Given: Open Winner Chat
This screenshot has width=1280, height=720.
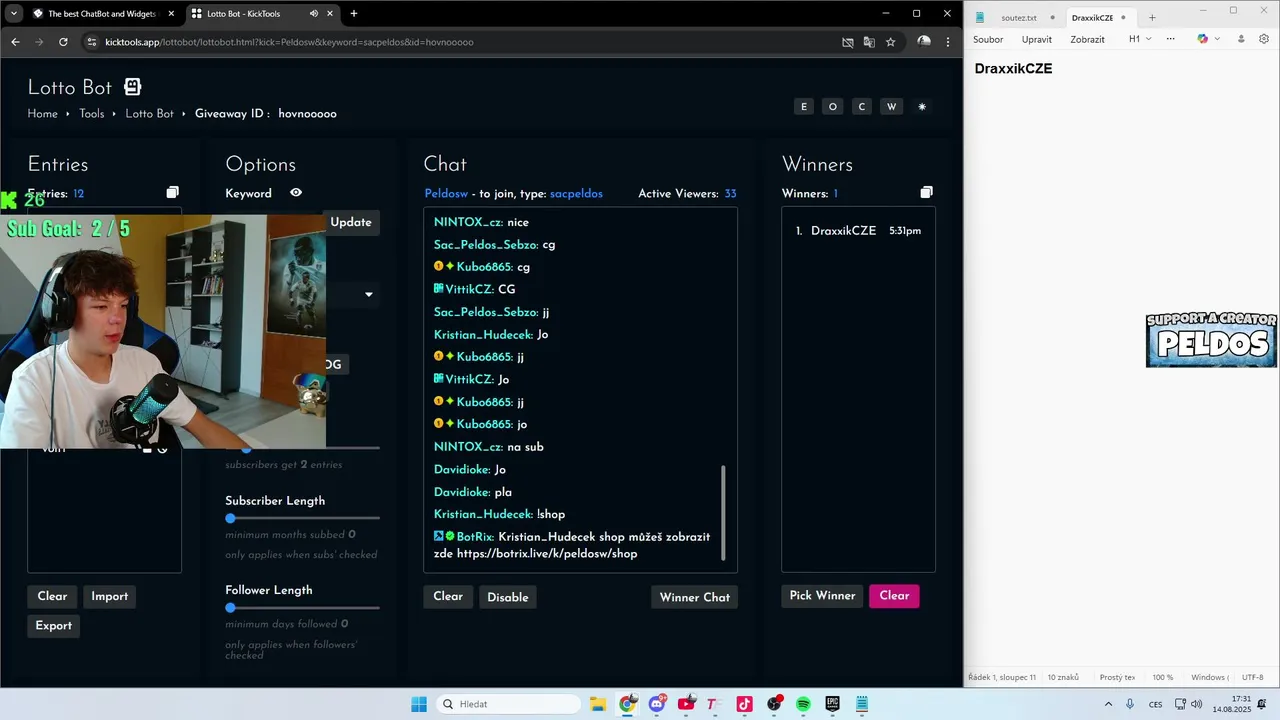Looking at the screenshot, I should (x=695, y=597).
